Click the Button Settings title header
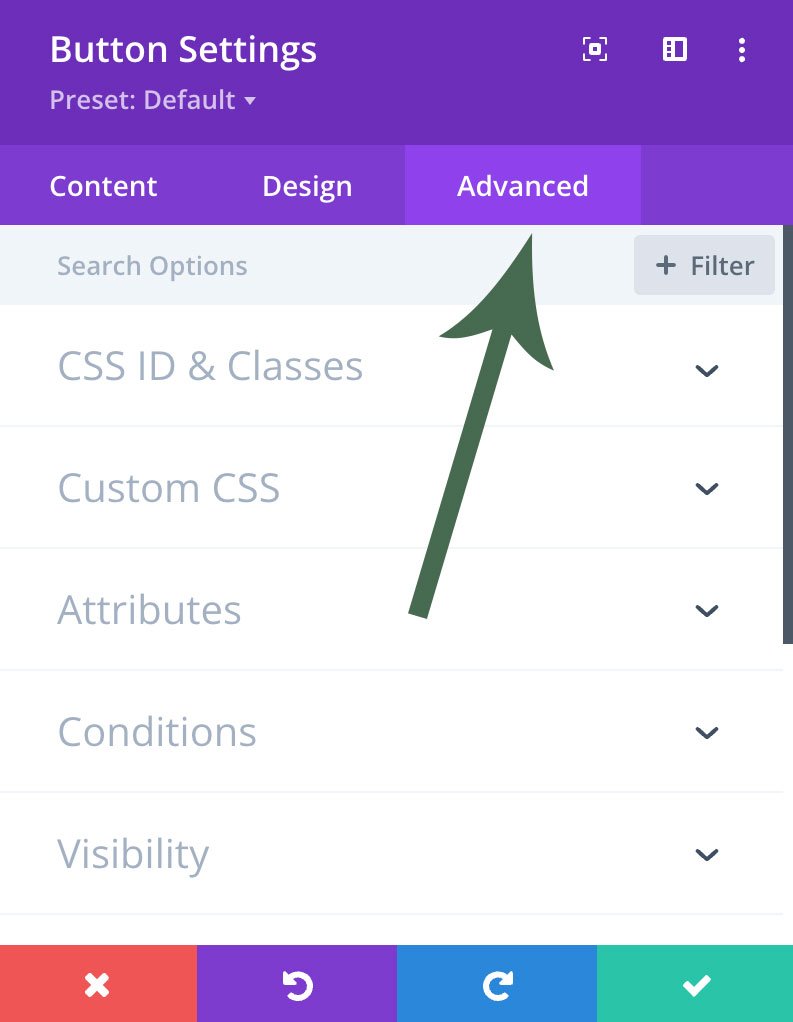Viewport: 793px width, 1022px height. click(183, 50)
